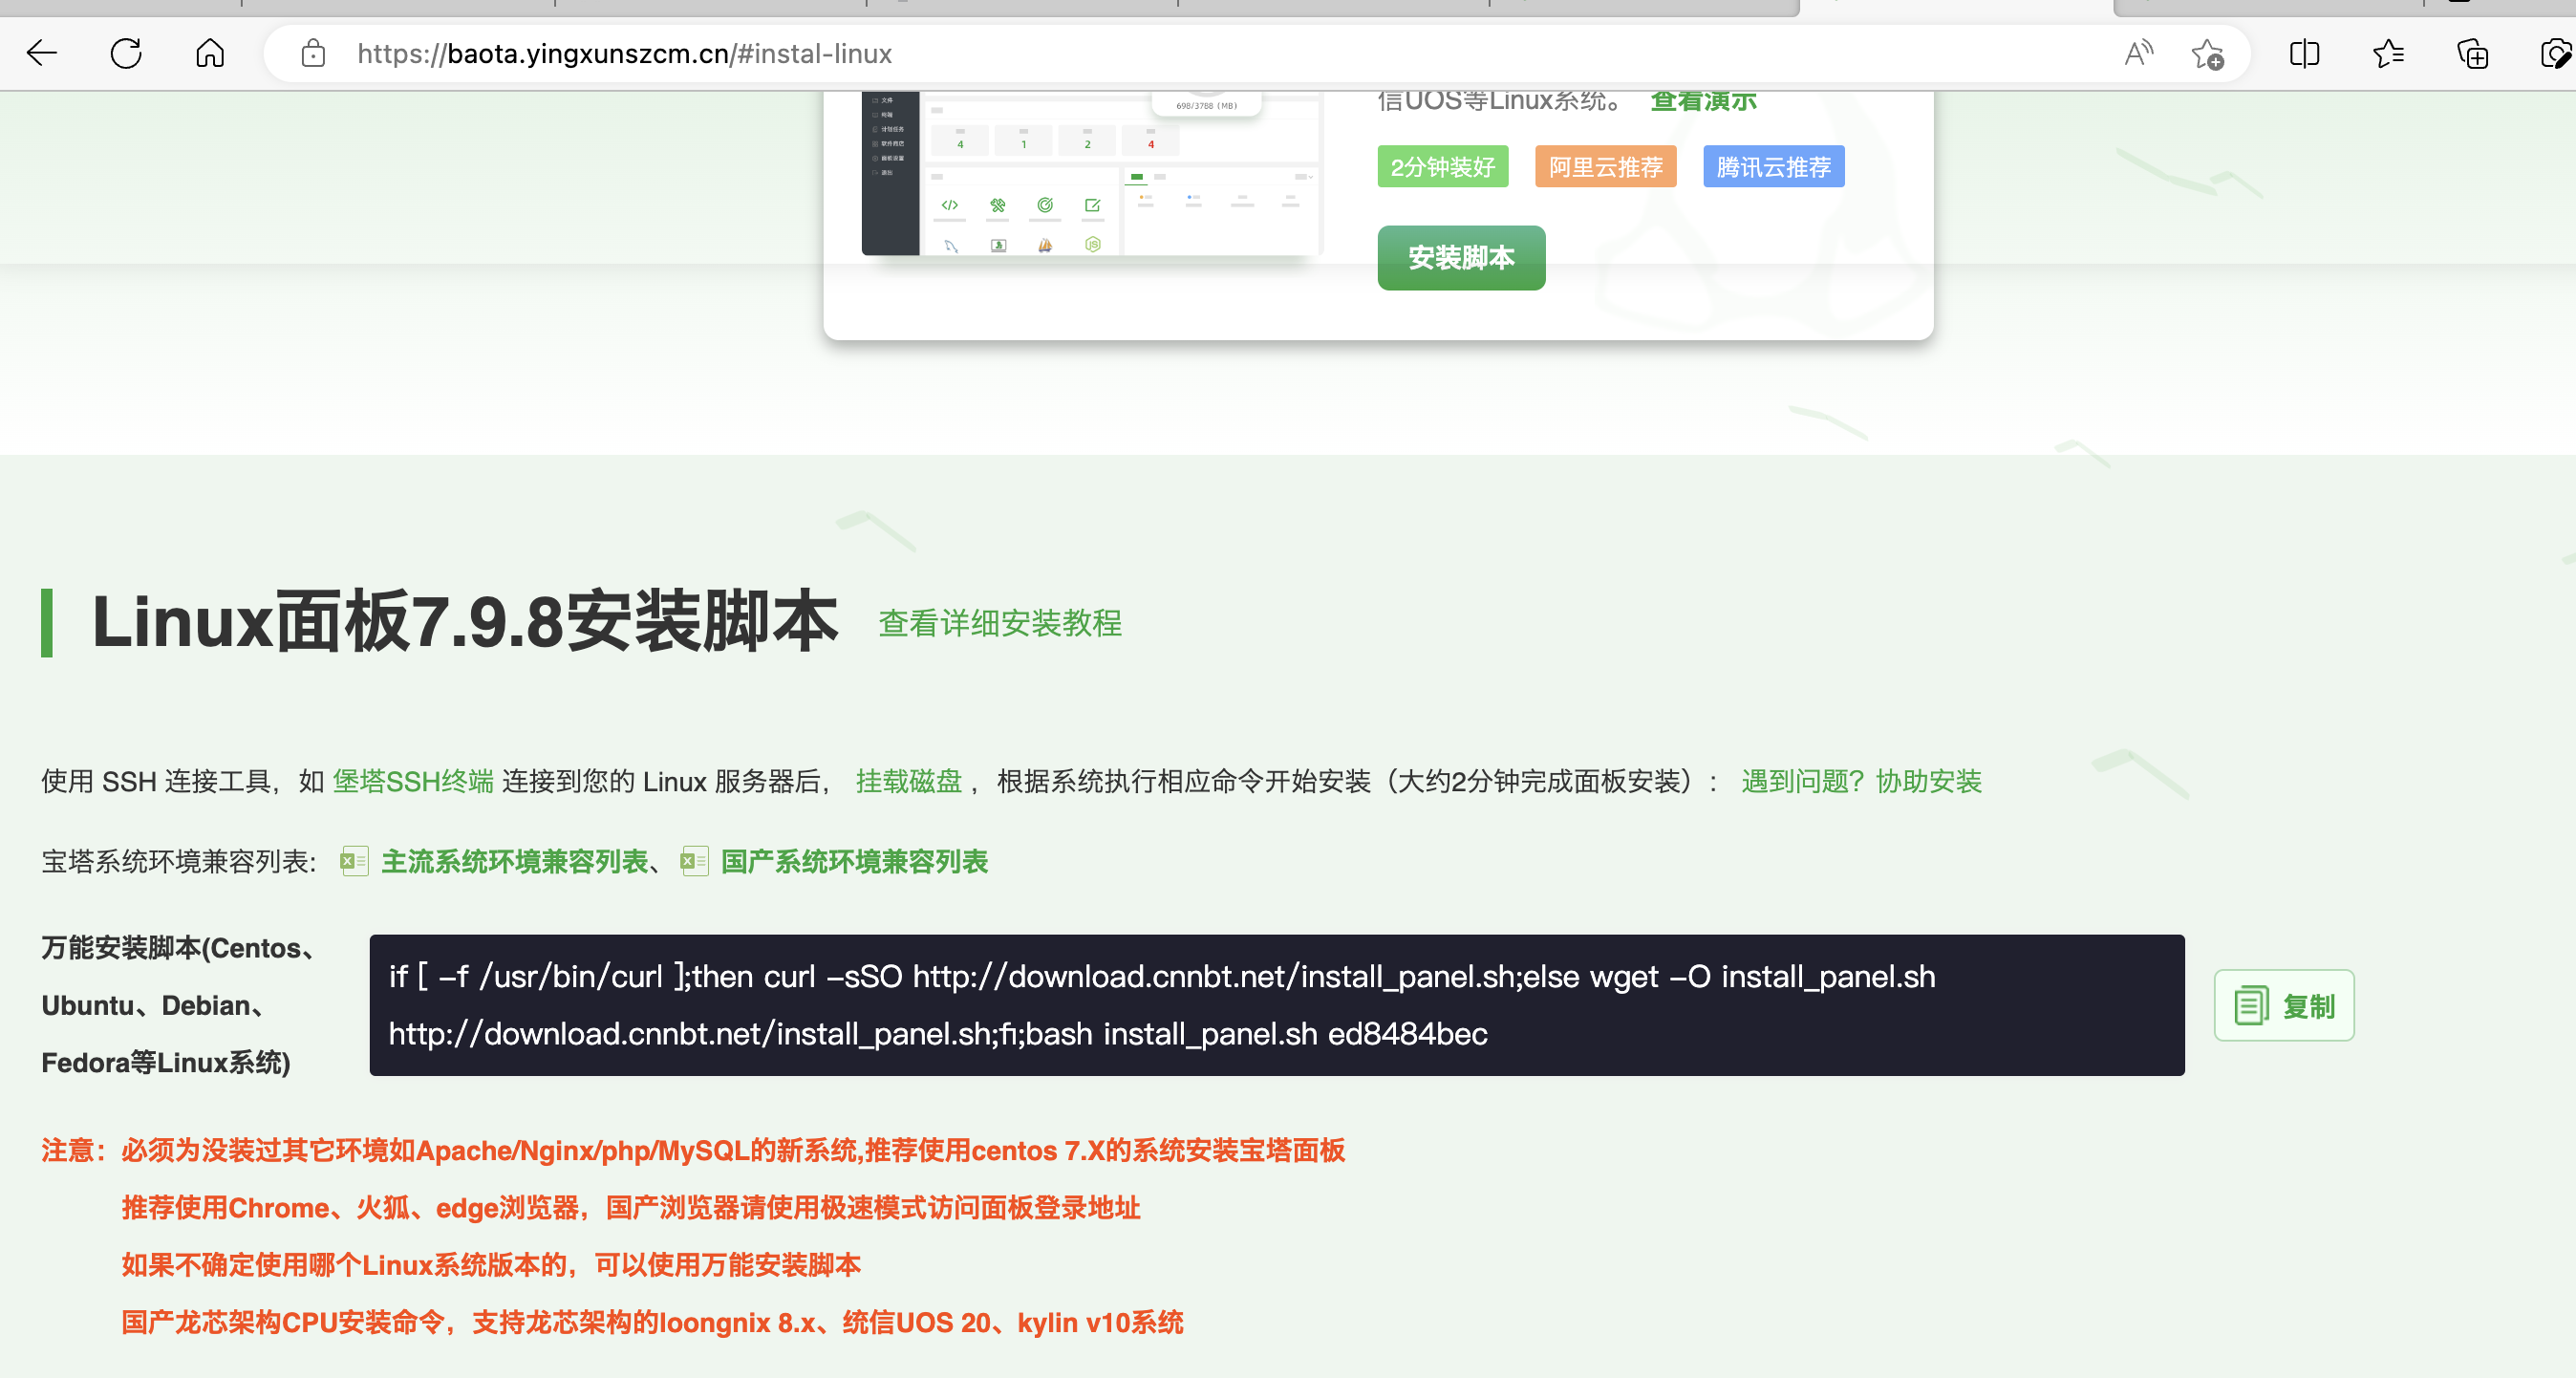Screen dimensions: 2576x1378
Task: Click the 推荐使用Chrome、火狐、edge浏览器 note
Action: coord(631,1208)
